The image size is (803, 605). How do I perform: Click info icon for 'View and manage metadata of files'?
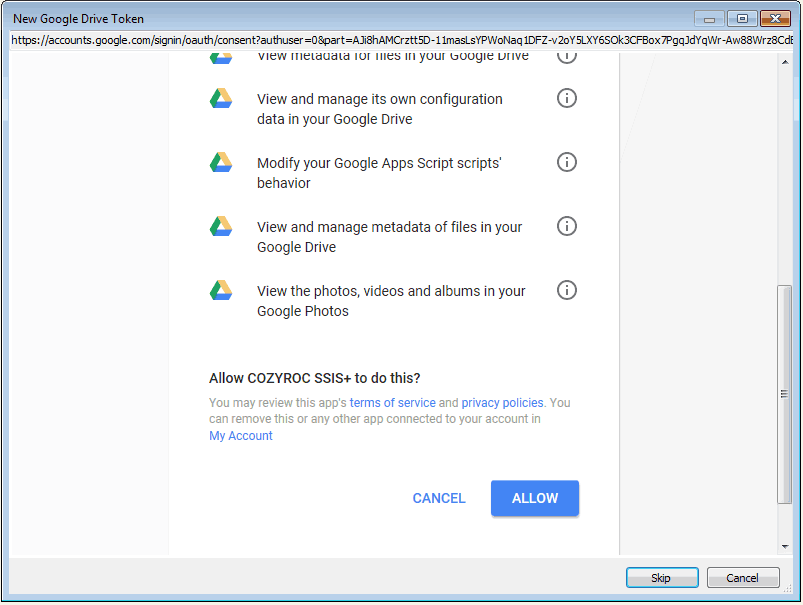click(x=566, y=226)
